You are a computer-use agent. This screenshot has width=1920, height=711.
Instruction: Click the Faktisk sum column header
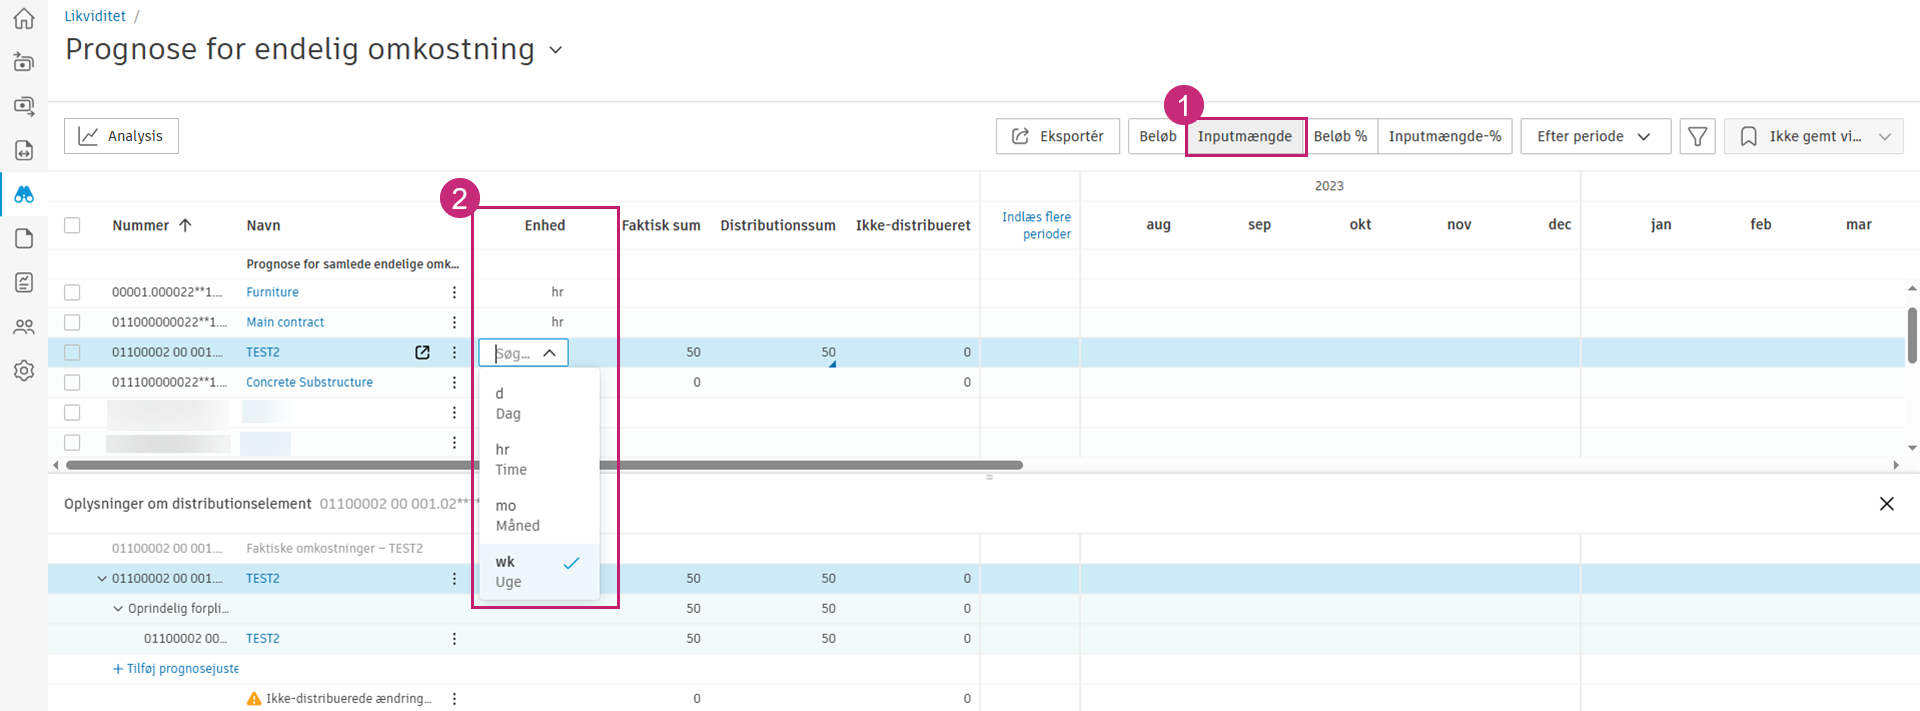tap(661, 225)
